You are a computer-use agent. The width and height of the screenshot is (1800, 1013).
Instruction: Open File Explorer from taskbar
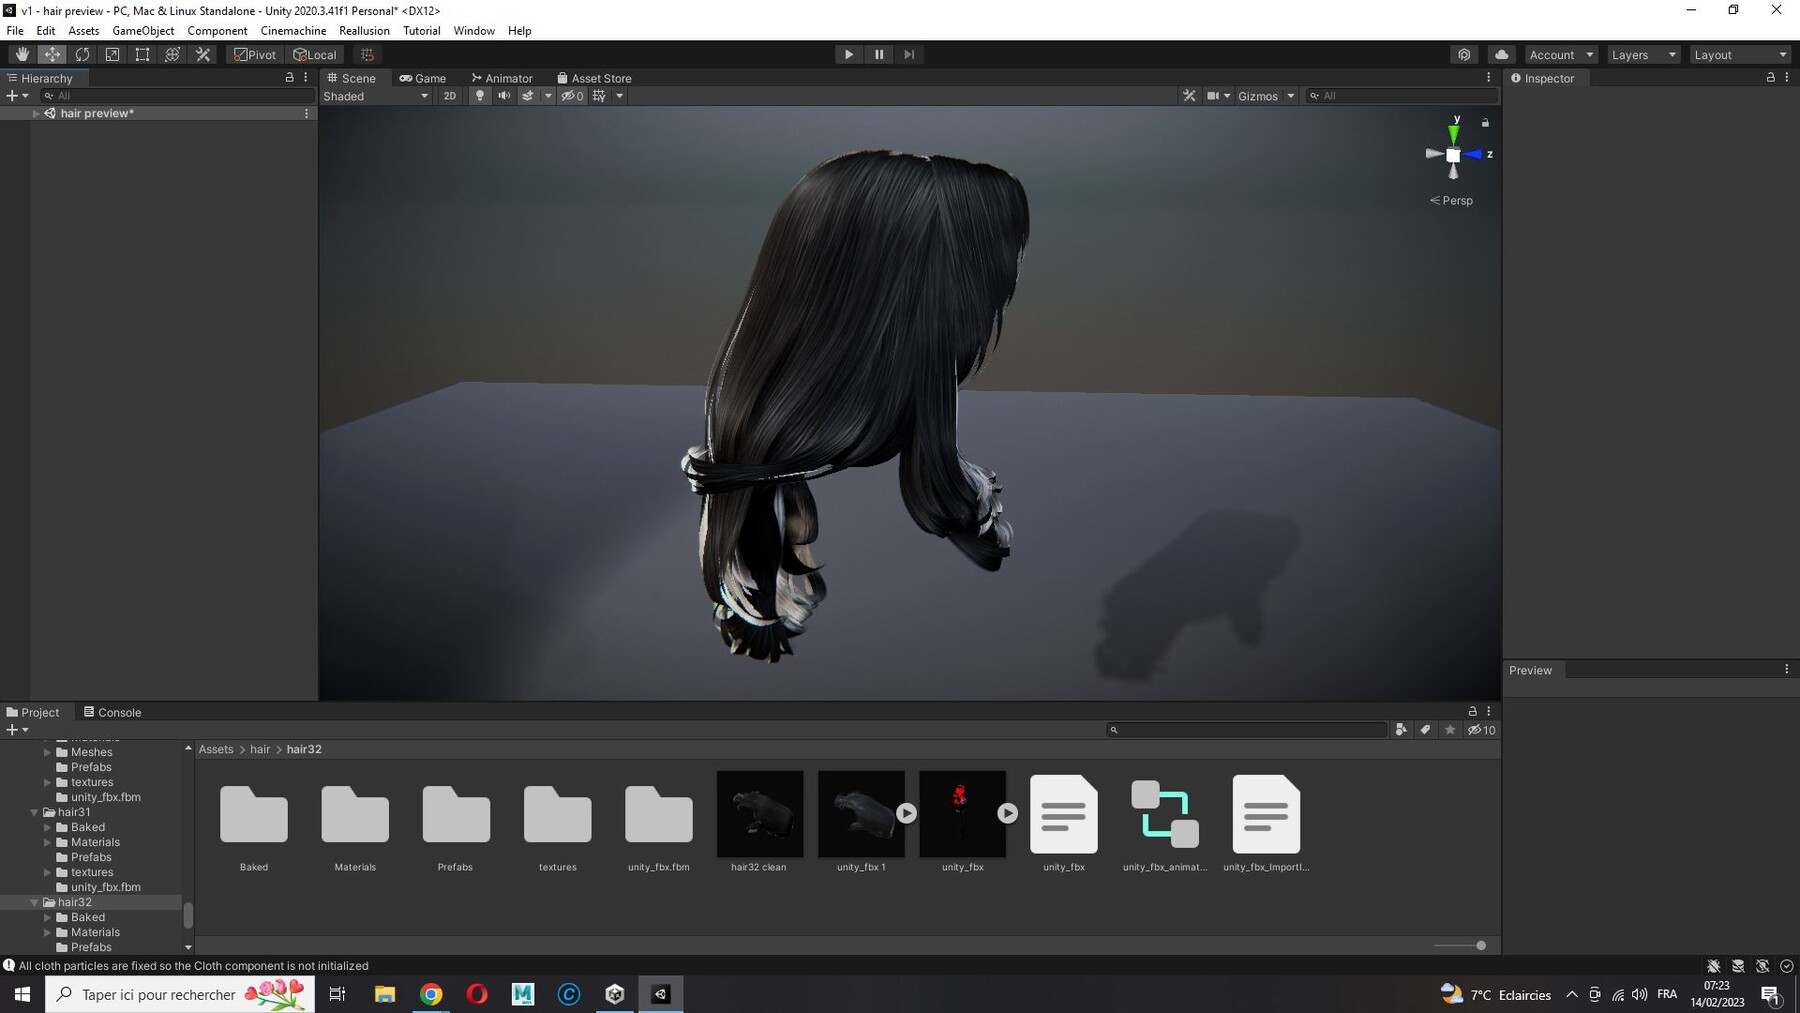pos(385,994)
